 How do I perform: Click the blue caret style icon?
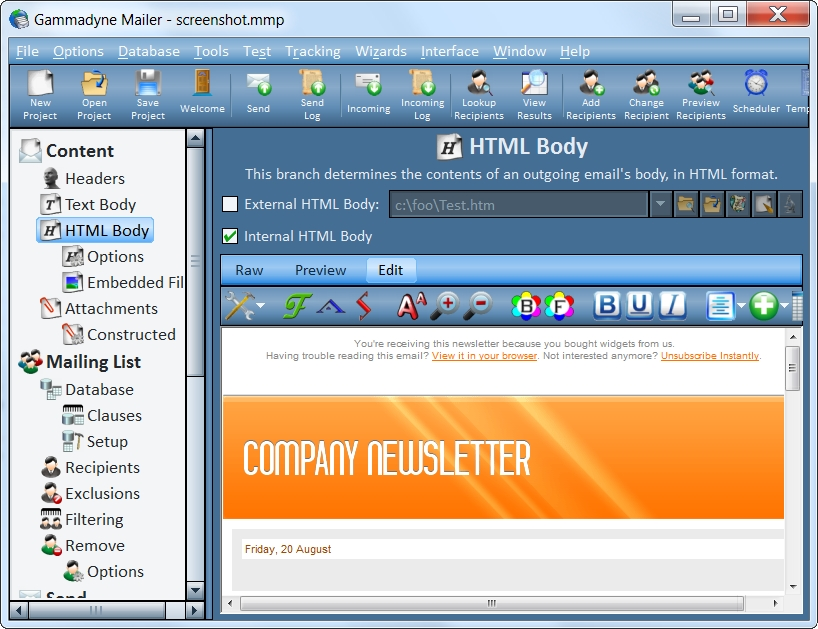[331, 306]
